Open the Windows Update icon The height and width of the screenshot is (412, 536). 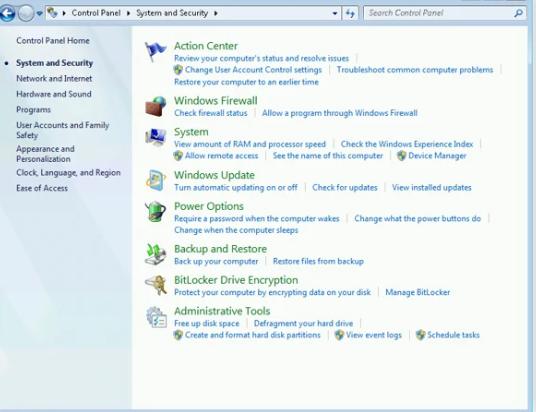(x=156, y=180)
